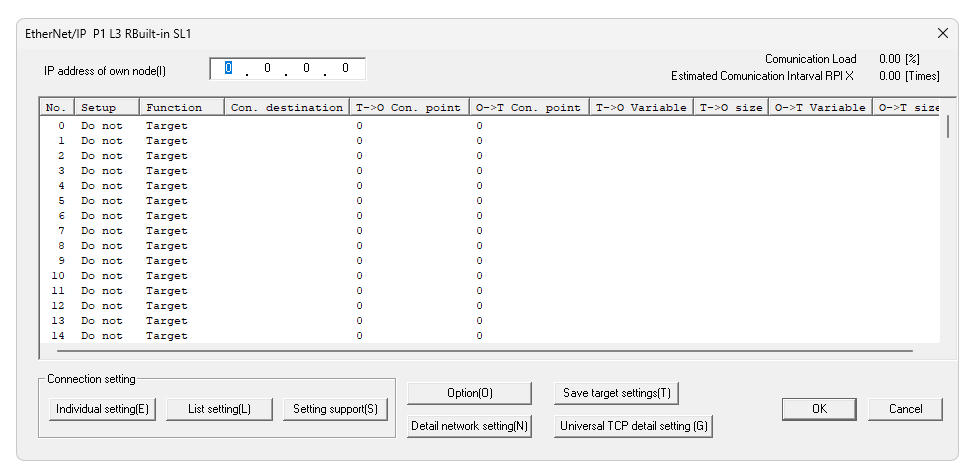Screen dimensions: 972x476
Task: Select the first octet of own node IP
Action: [228, 68]
